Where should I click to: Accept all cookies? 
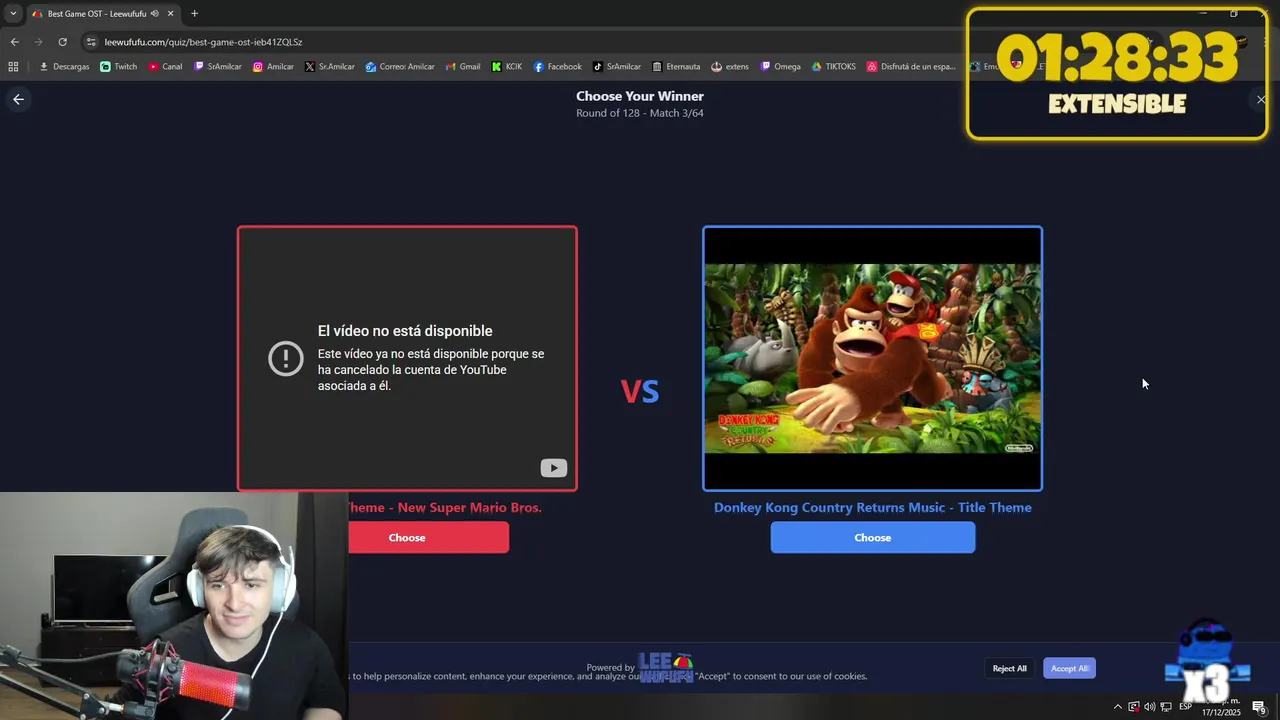[x=1069, y=668]
